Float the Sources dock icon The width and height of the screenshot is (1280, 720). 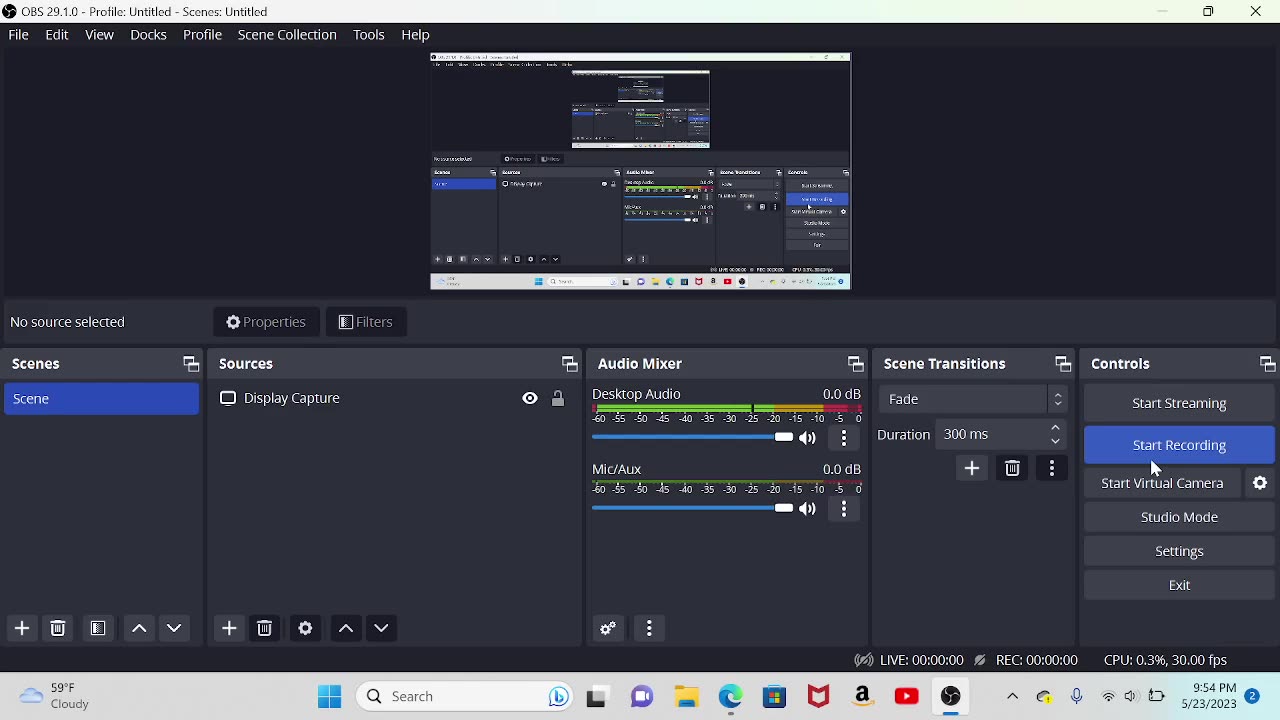pyautogui.click(x=569, y=364)
